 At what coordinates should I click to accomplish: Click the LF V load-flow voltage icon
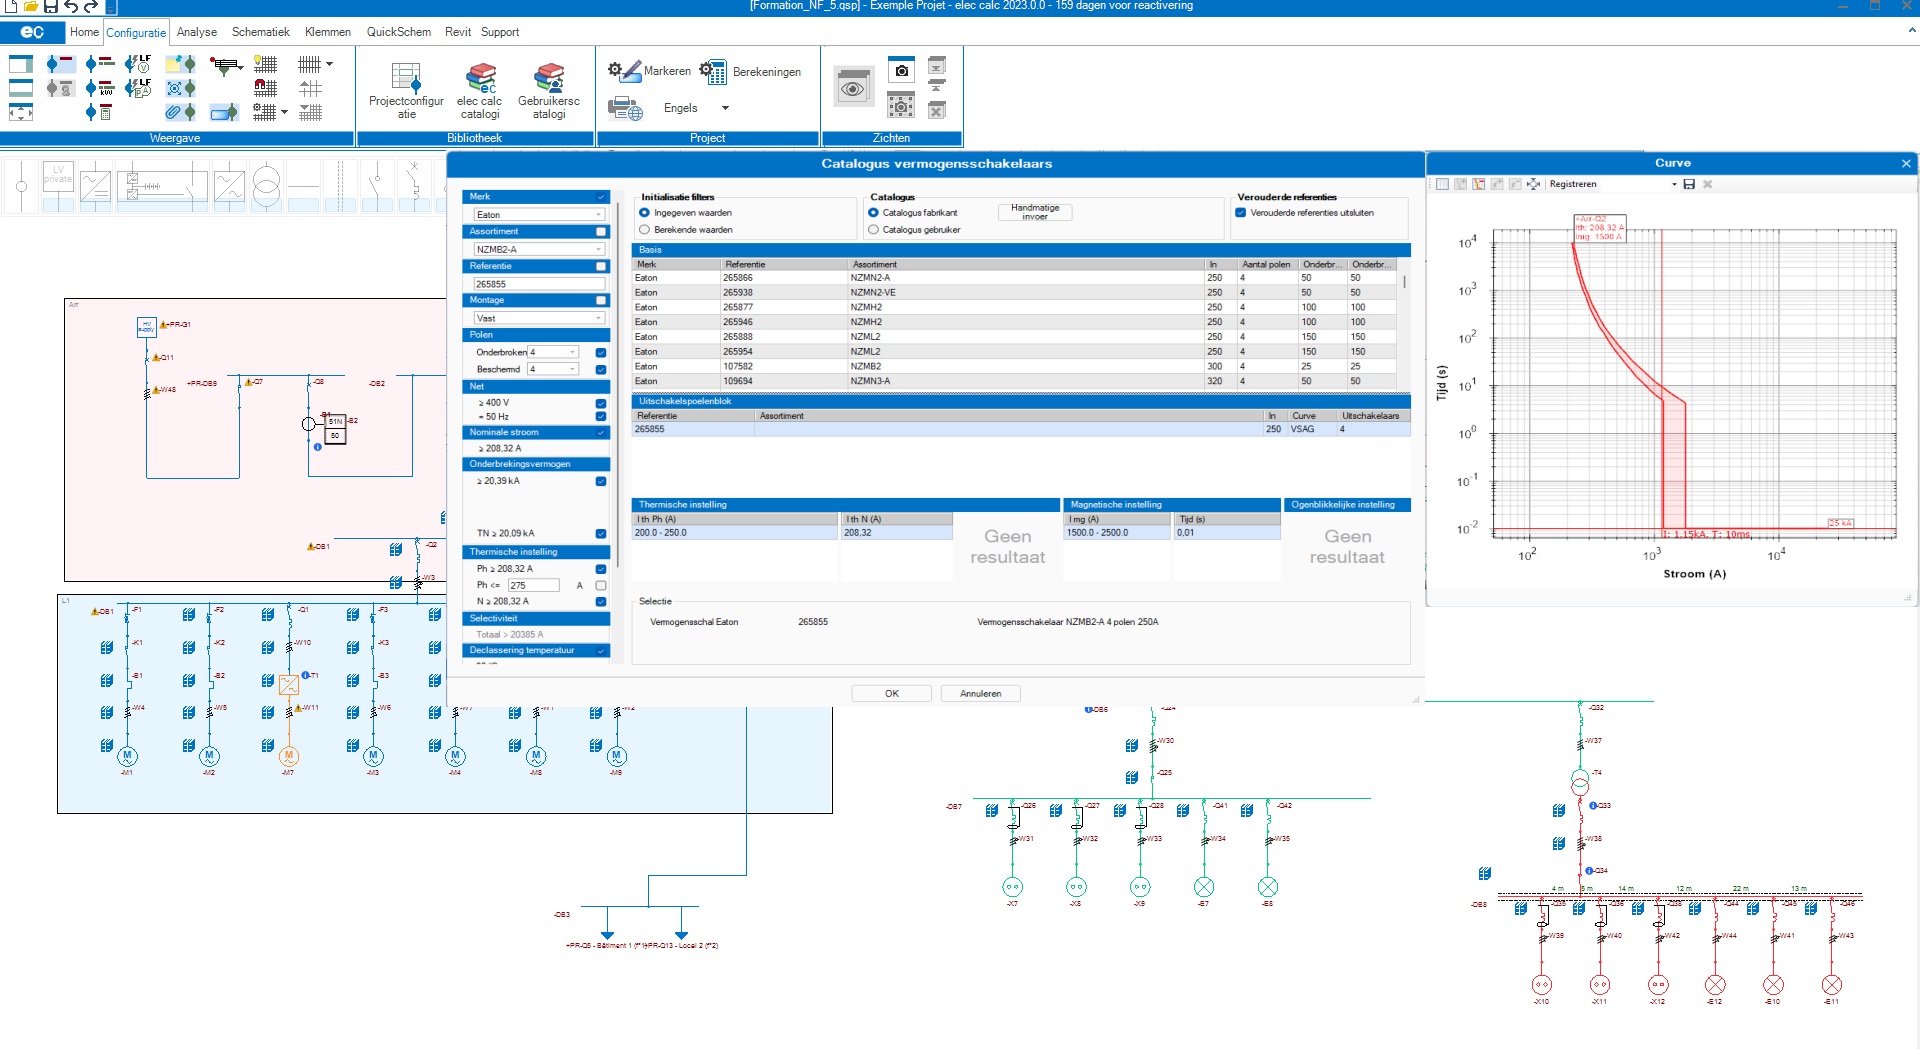[x=138, y=64]
